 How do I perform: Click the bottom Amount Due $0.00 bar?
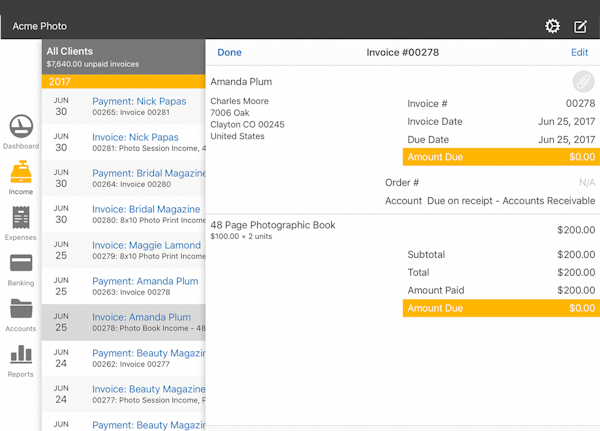[501, 308]
